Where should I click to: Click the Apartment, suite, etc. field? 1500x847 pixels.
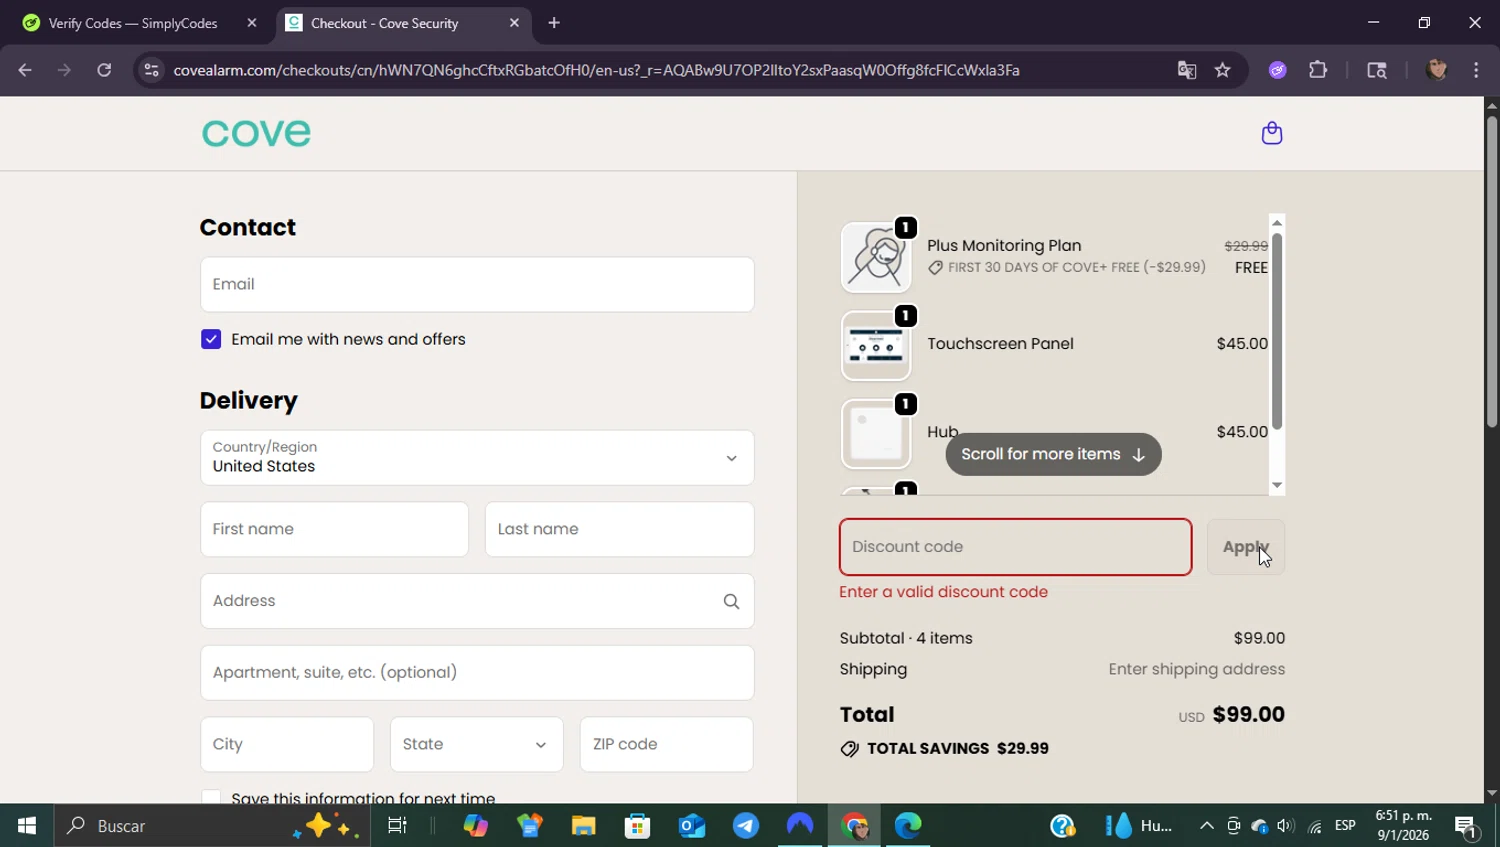click(477, 673)
